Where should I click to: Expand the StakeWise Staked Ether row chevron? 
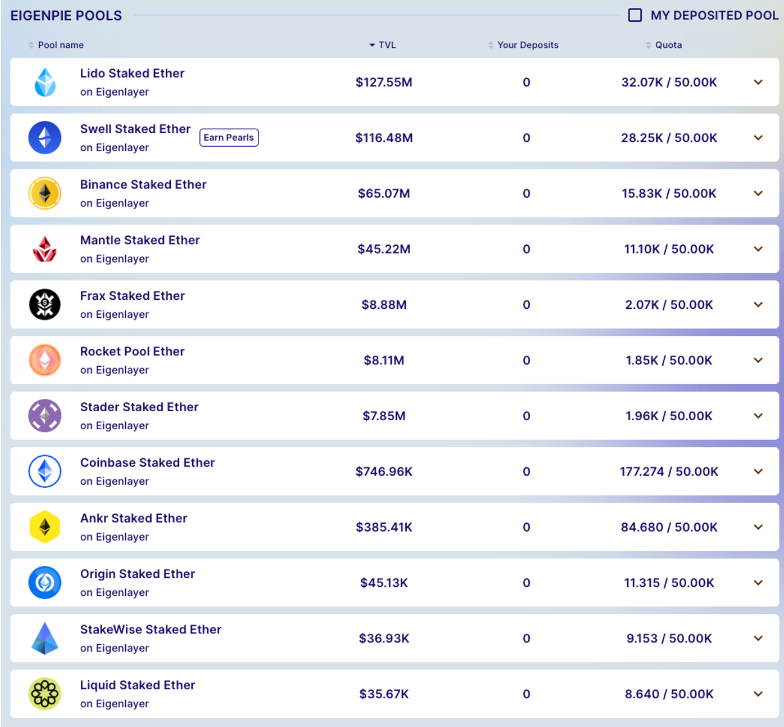pyautogui.click(x=758, y=638)
